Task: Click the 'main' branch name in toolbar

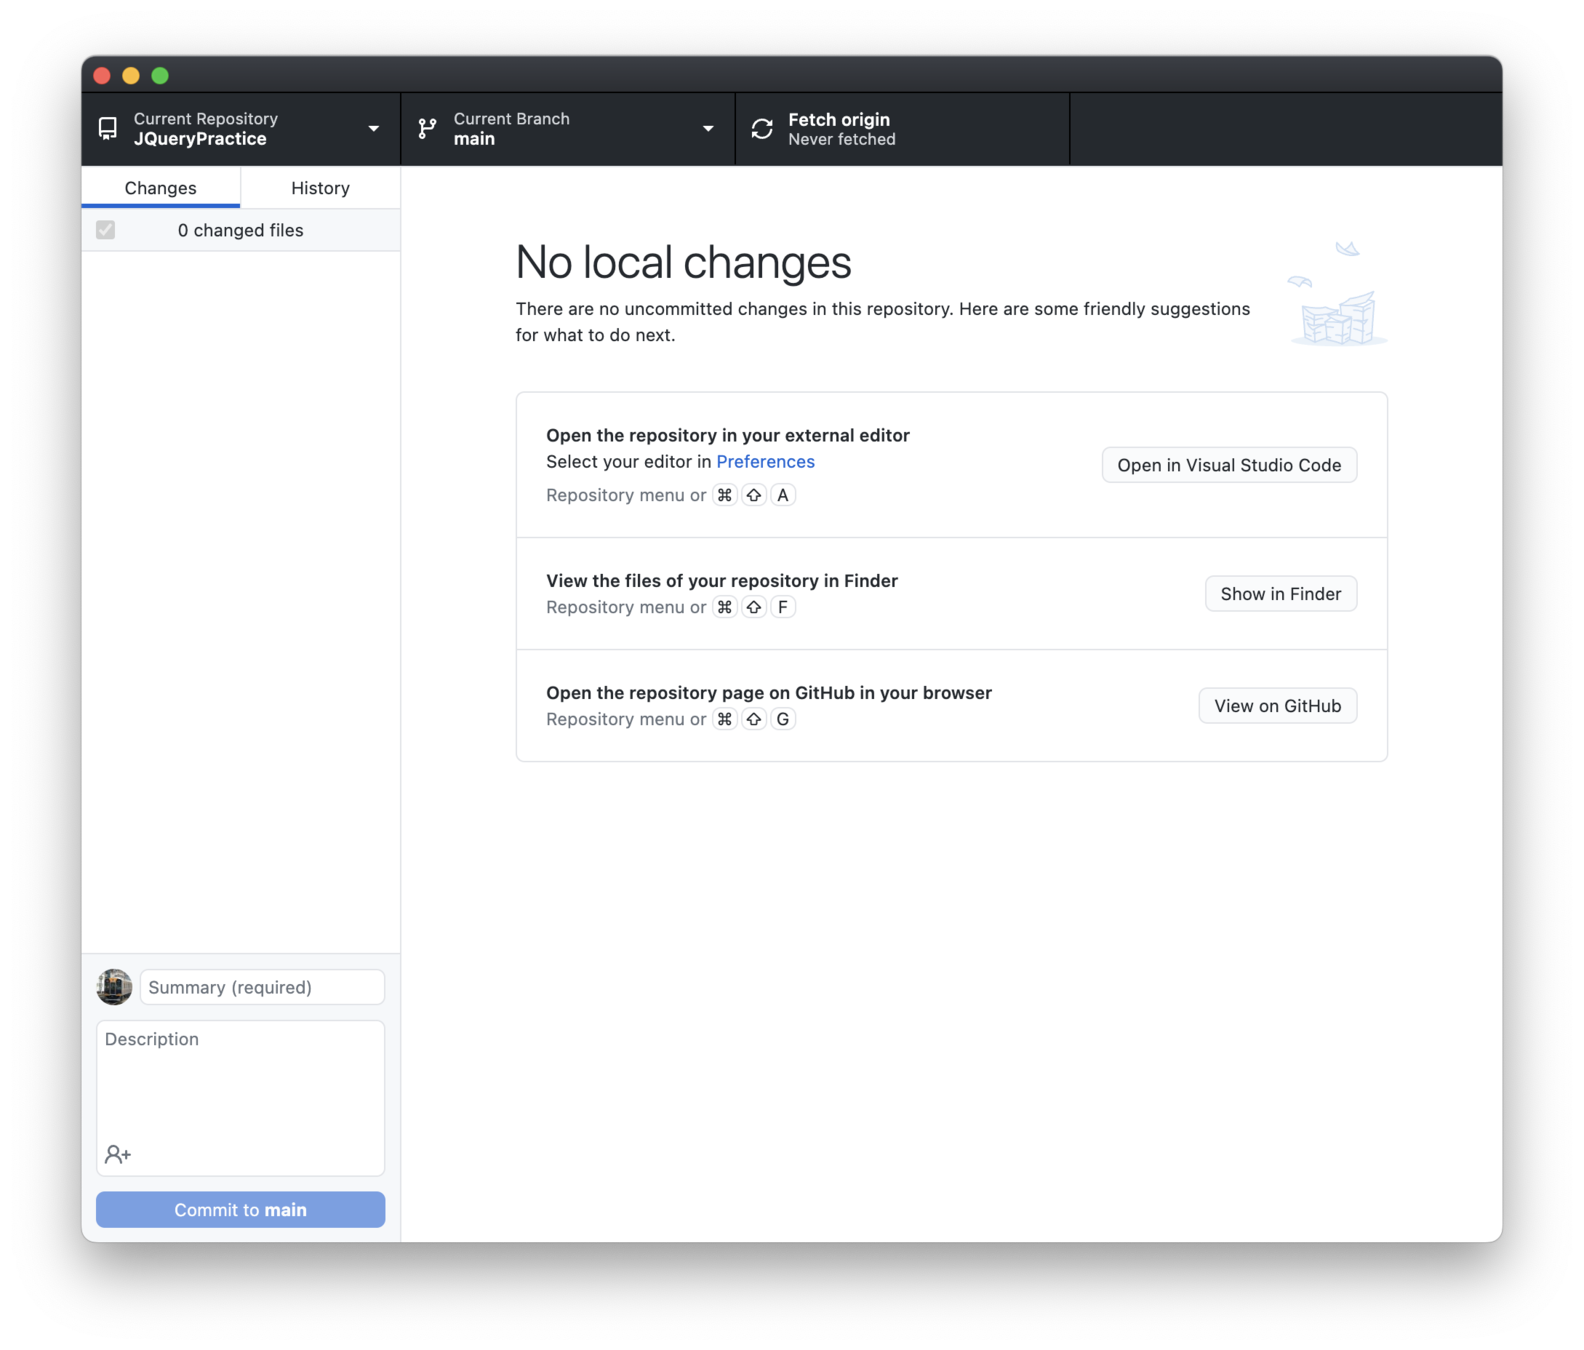Action: click(x=474, y=139)
